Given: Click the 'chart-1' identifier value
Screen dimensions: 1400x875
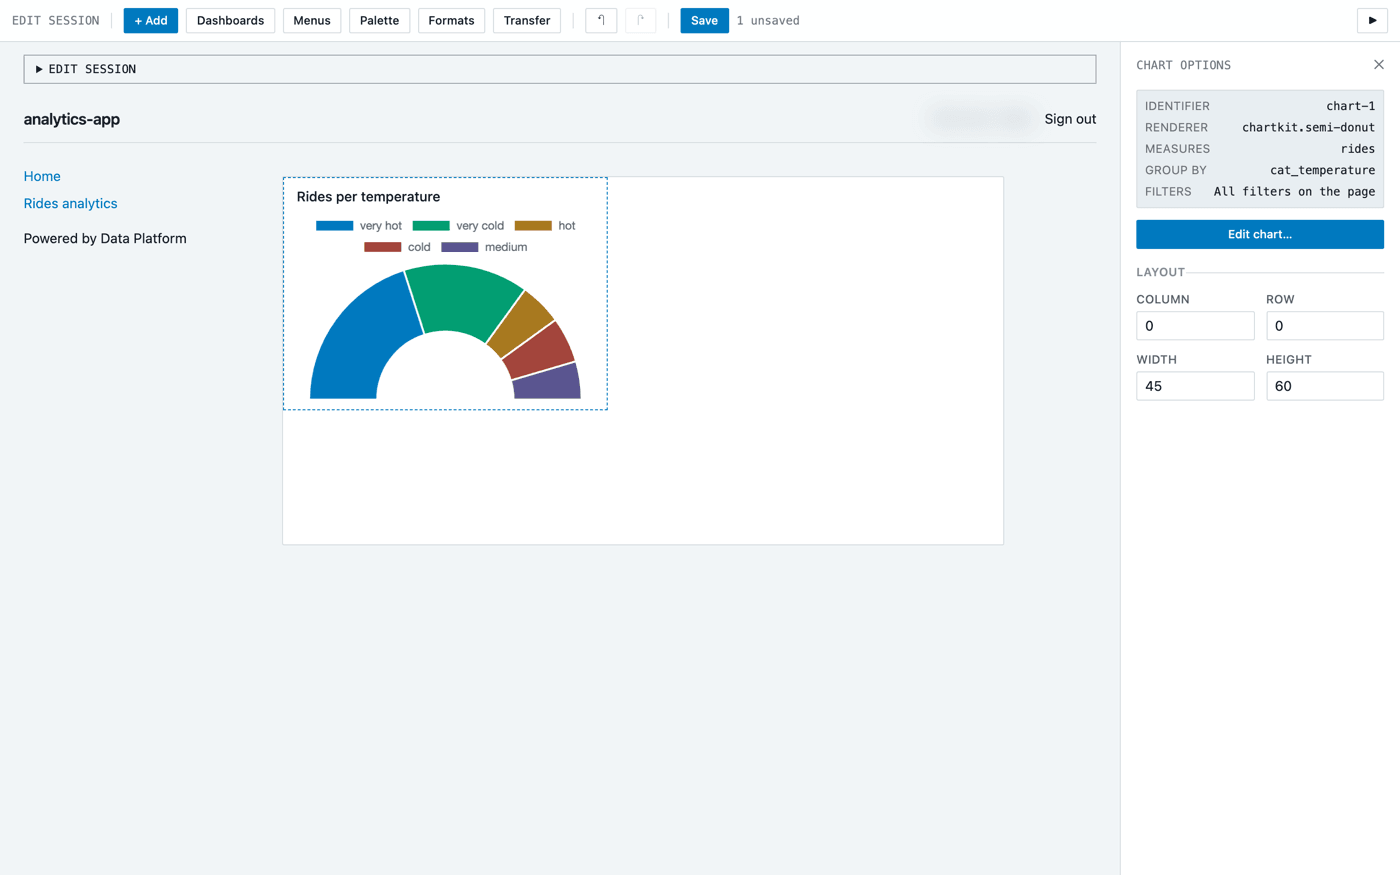Looking at the screenshot, I should click(x=1350, y=106).
